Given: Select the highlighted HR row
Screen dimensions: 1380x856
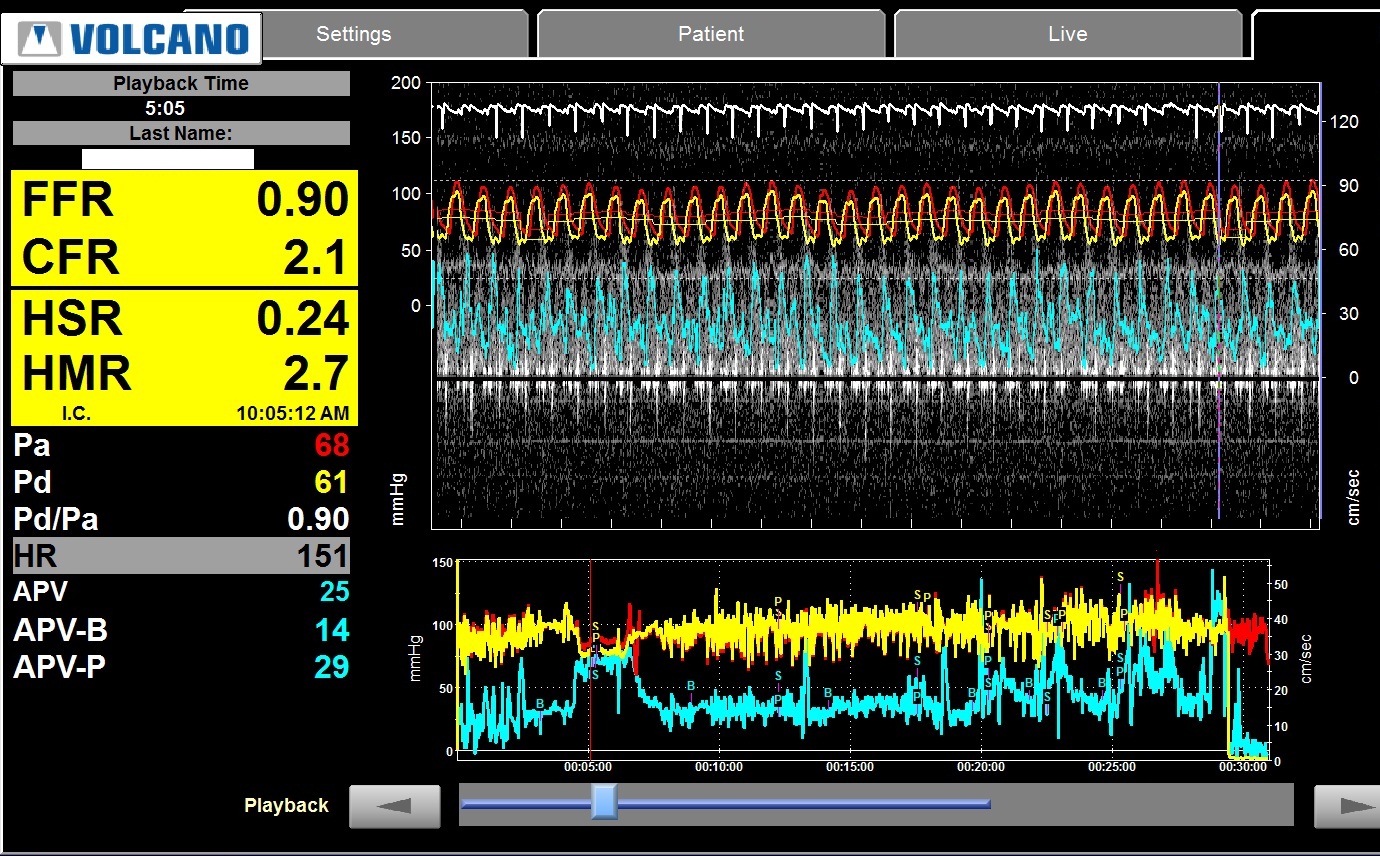Looking at the screenshot, I should (181, 556).
